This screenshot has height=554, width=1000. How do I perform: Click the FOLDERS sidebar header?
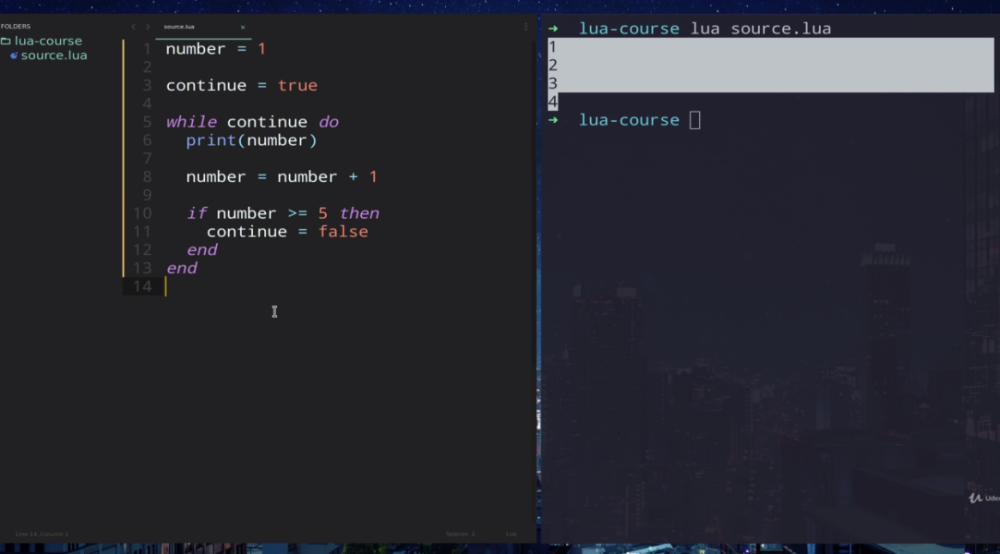tap(16, 26)
